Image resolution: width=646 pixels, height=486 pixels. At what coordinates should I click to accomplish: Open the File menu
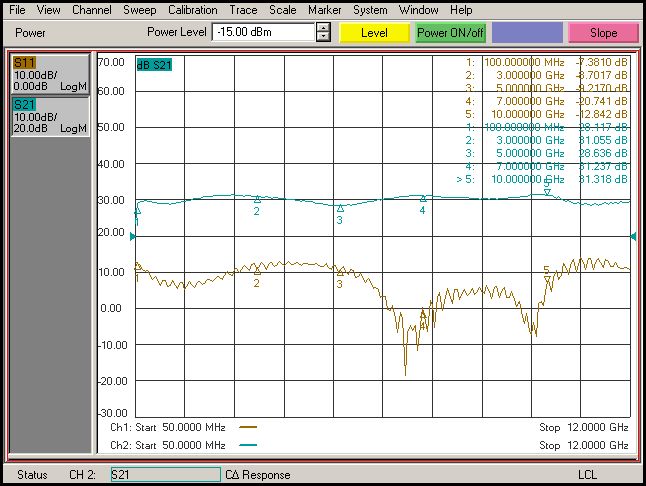pos(17,9)
